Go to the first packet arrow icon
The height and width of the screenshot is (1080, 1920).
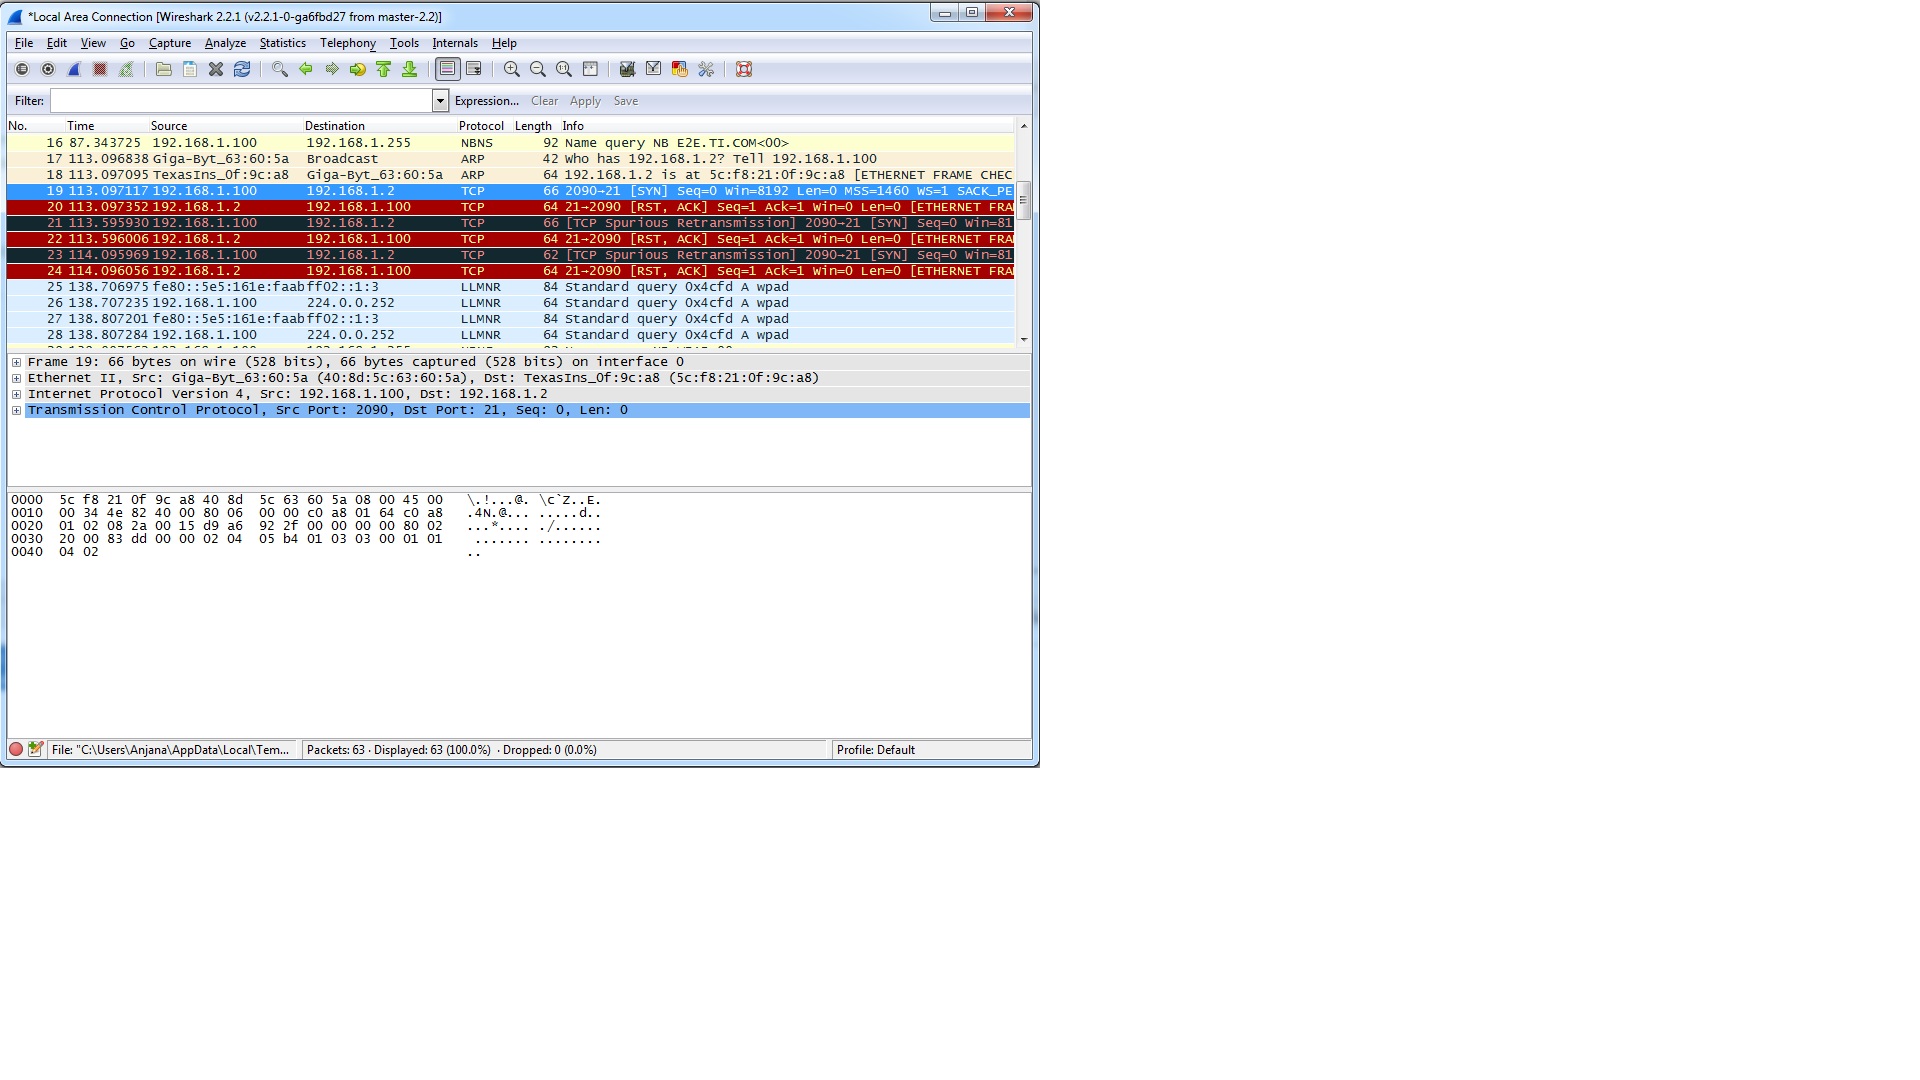(384, 69)
